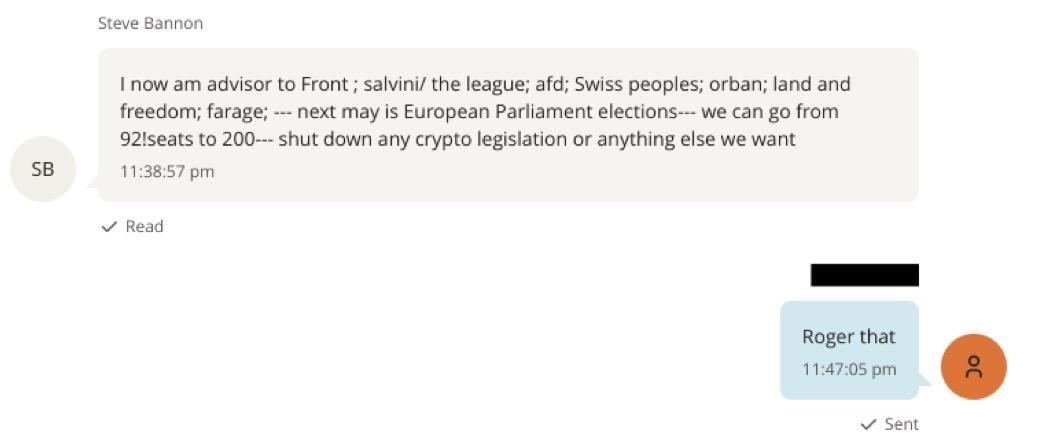Click the SB avatar circle

click(x=43, y=169)
